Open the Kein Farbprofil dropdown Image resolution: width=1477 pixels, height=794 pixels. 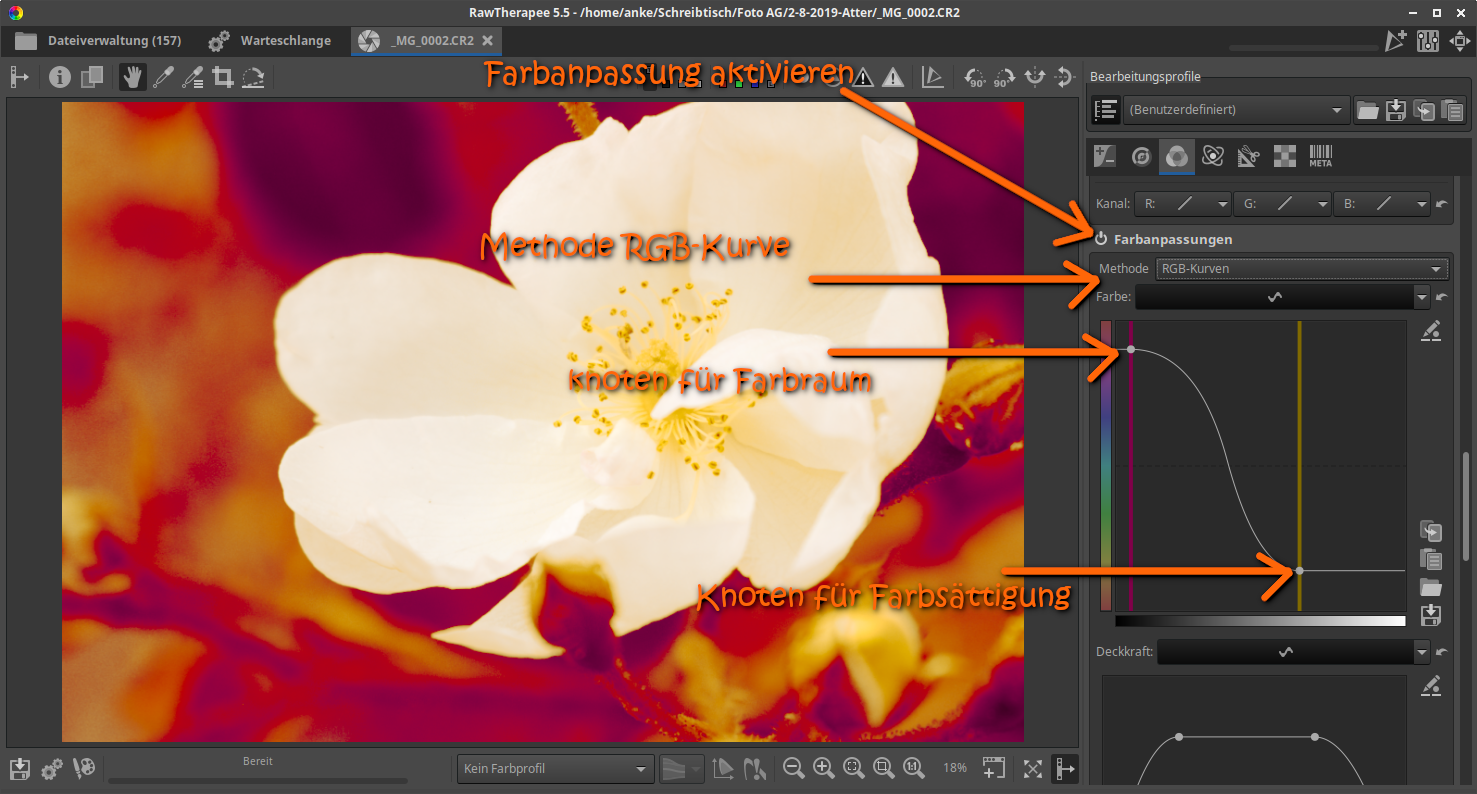555,769
